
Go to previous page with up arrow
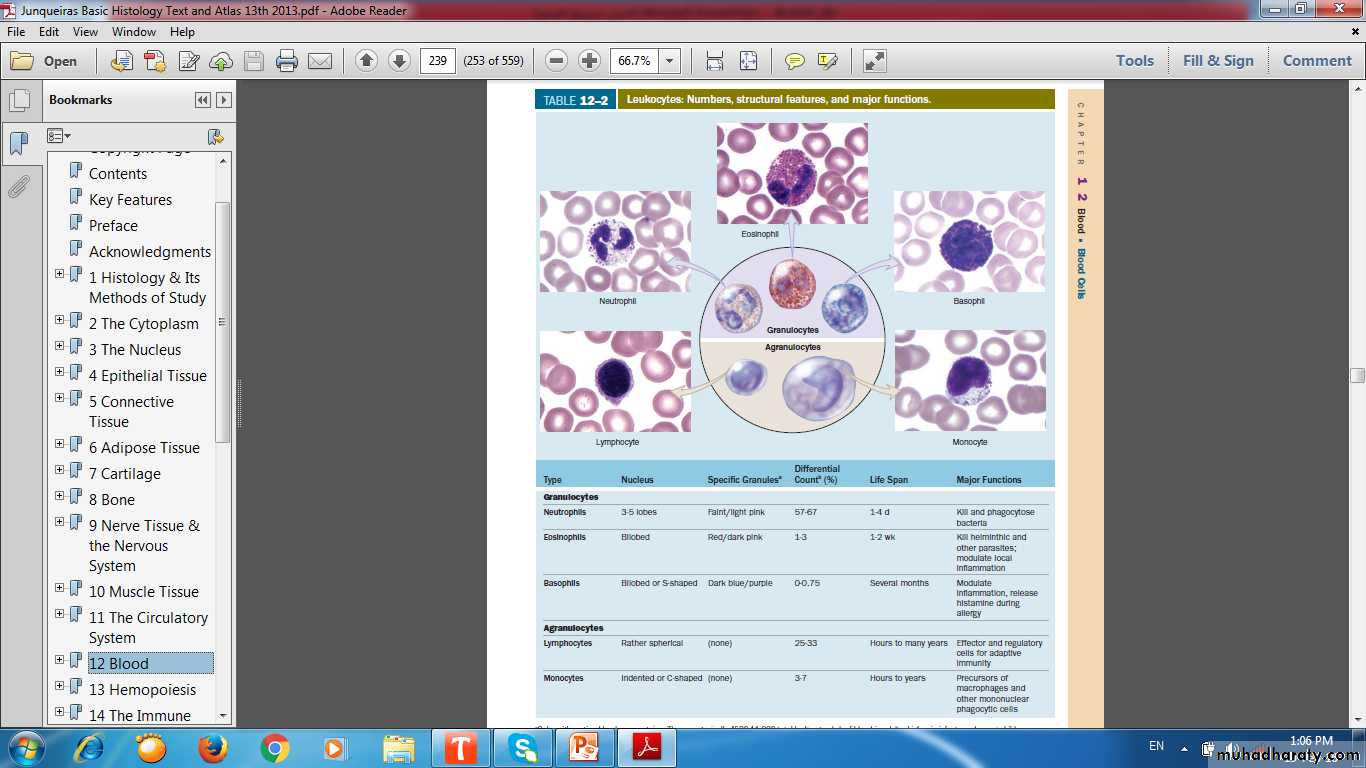coord(366,61)
